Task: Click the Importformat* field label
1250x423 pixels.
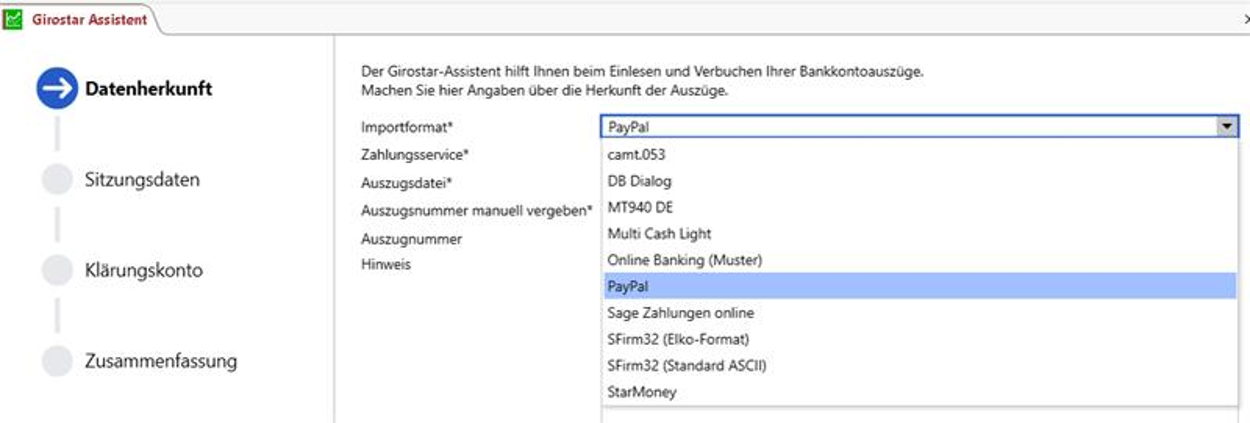Action: [x=407, y=127]
